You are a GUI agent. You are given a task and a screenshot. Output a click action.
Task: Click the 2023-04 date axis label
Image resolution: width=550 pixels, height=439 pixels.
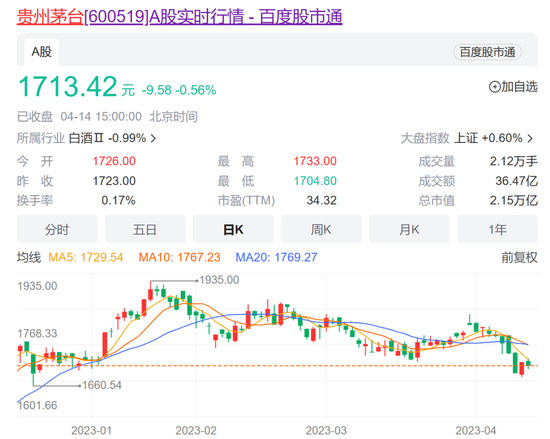476,430
